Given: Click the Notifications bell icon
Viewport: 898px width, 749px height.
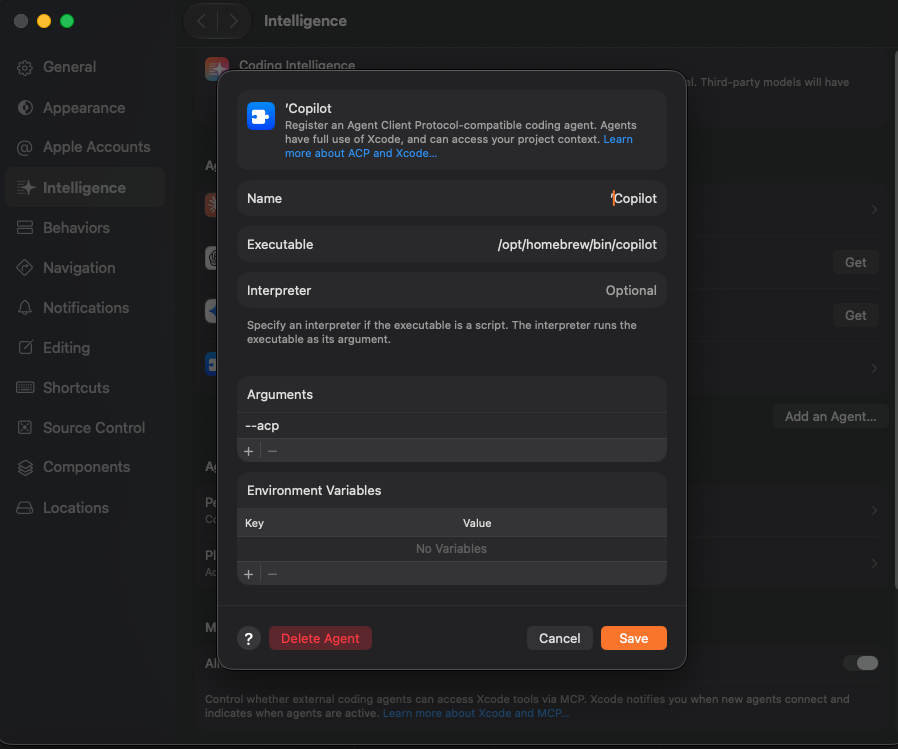Looking at the screenshot, I should 25,308.
